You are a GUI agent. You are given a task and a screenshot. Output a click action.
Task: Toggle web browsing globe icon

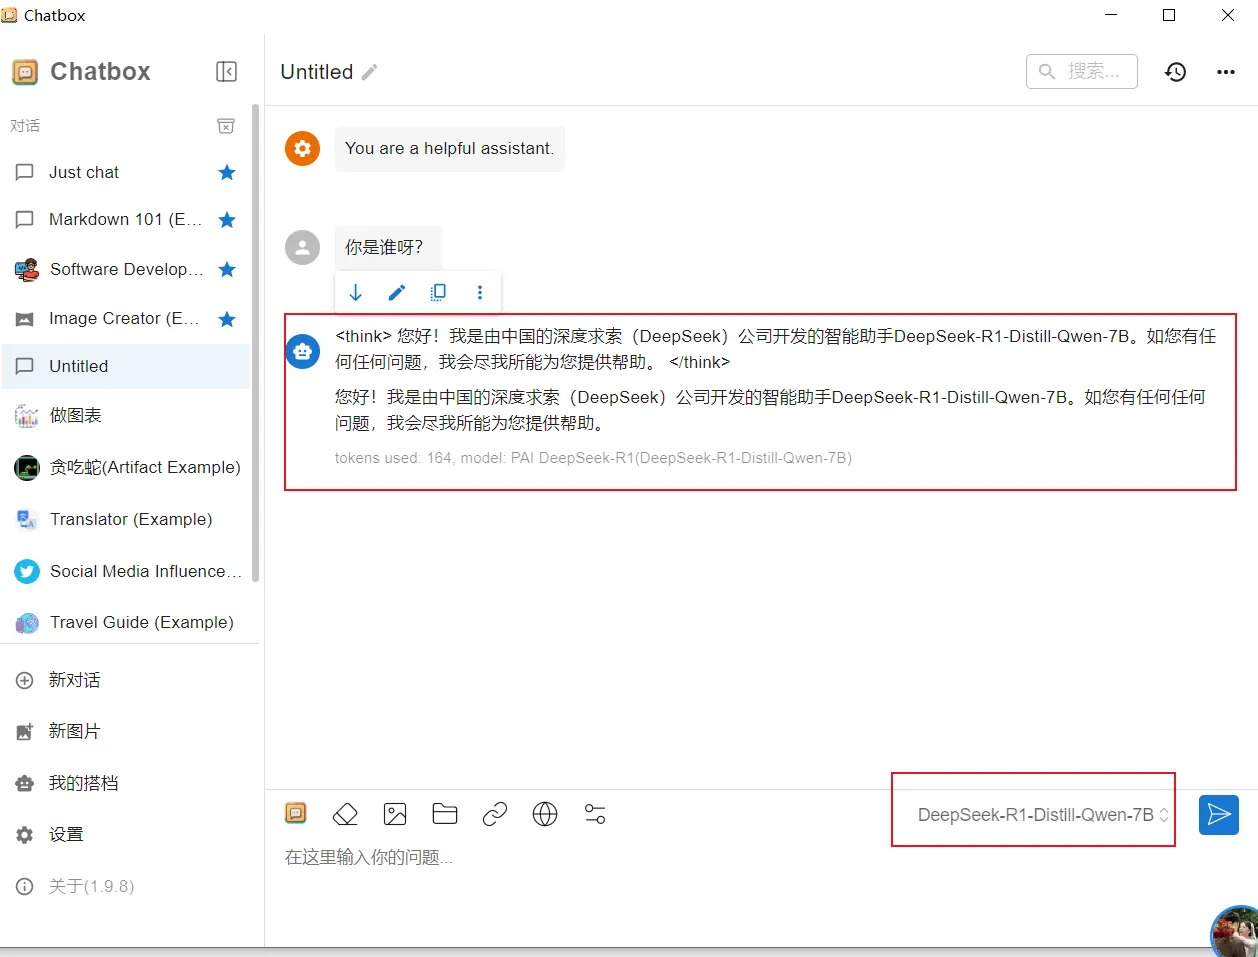click(x=545, y=814)
